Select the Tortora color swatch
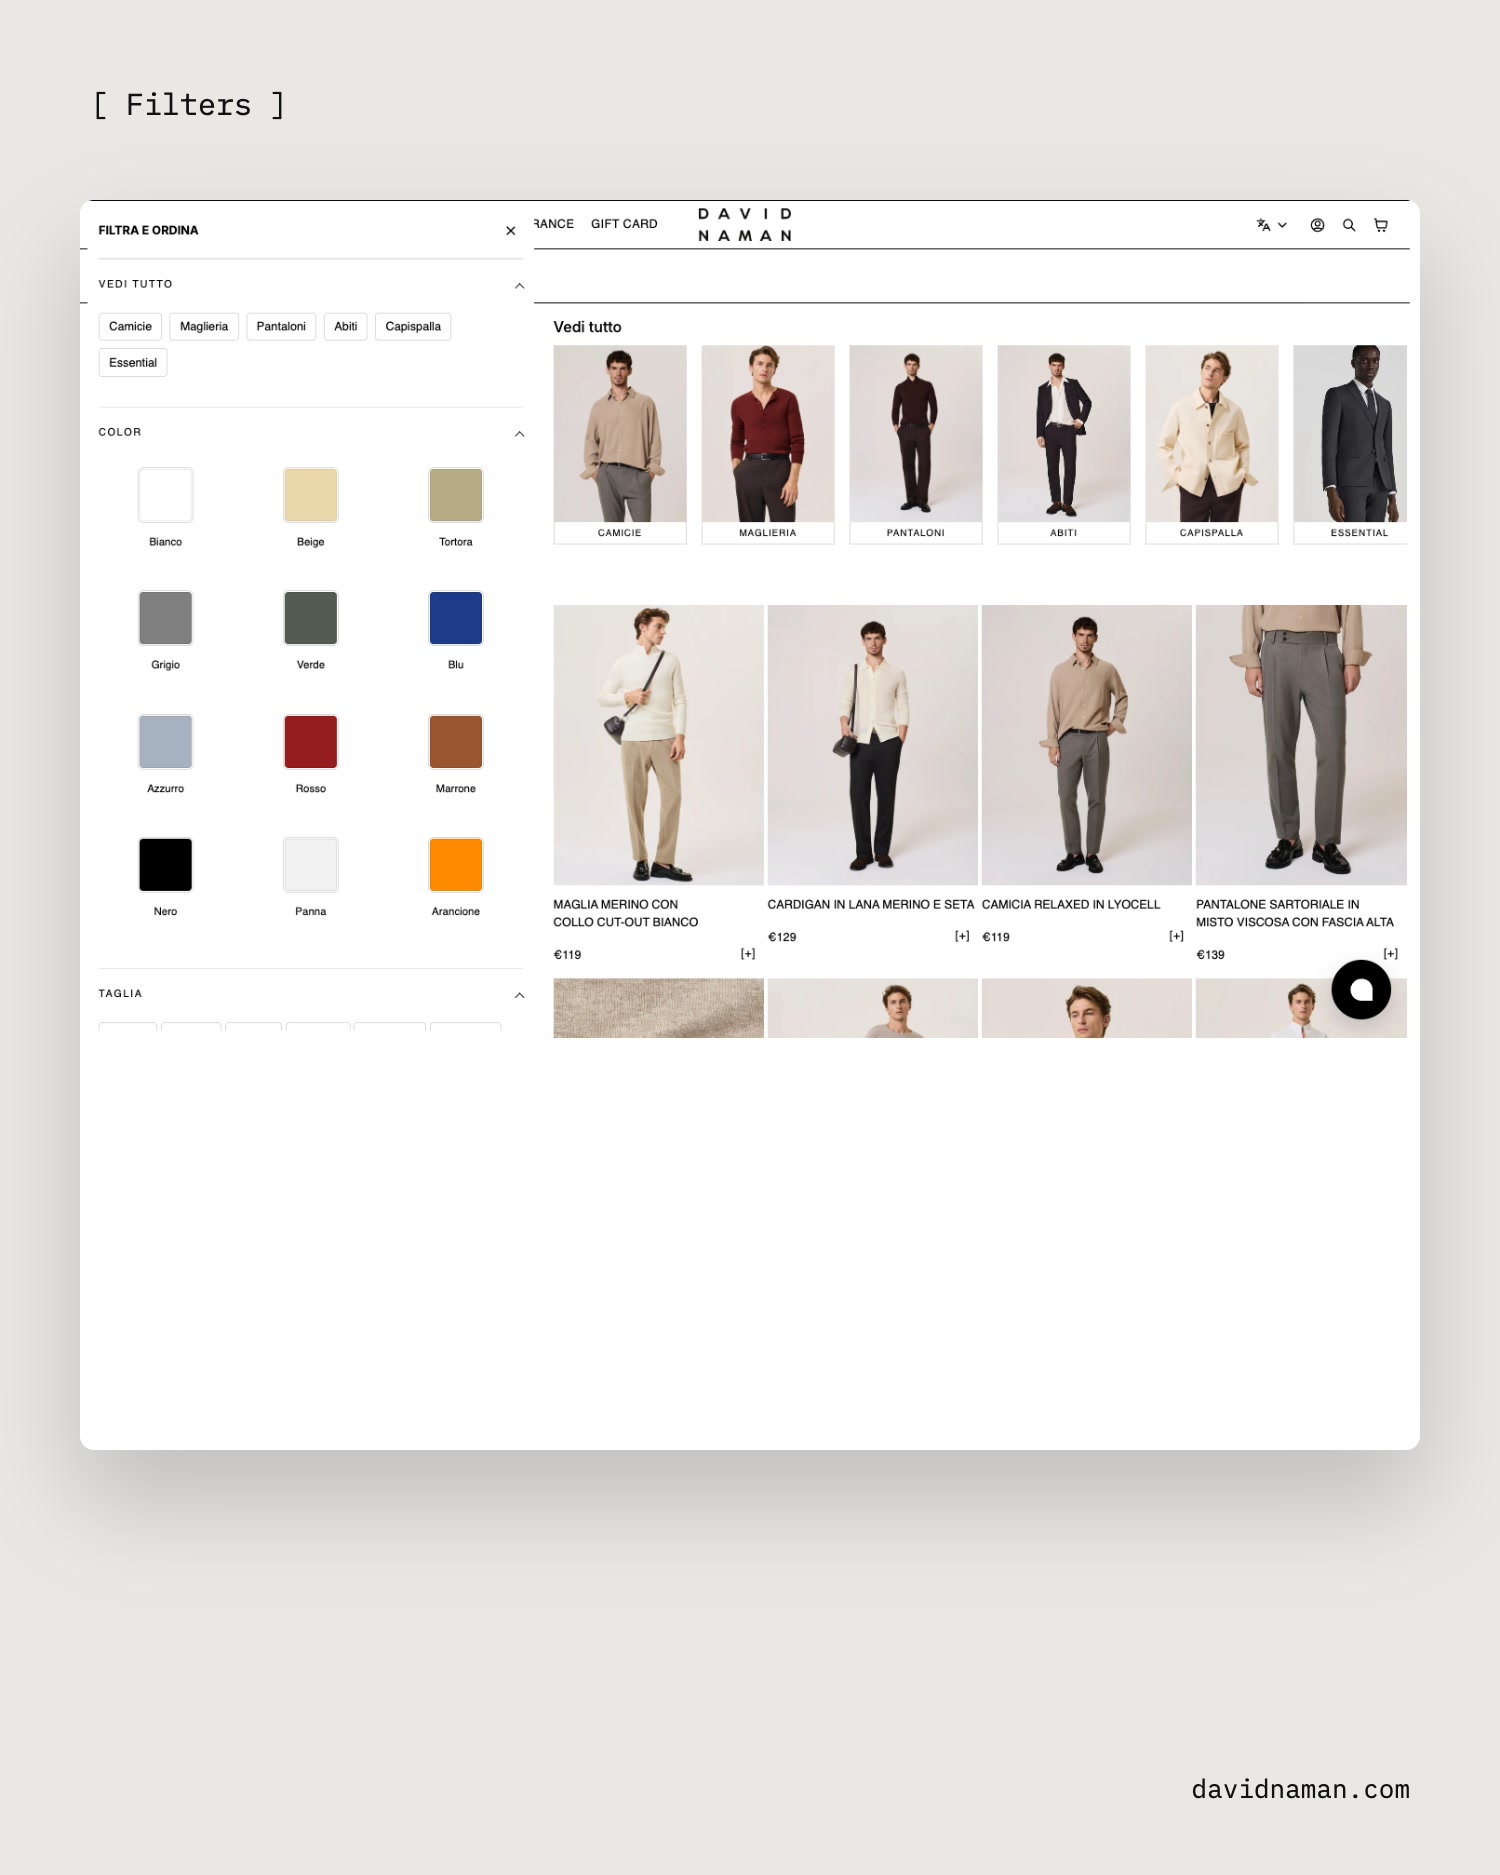The image size is (1500, 1875). (456, 495)
